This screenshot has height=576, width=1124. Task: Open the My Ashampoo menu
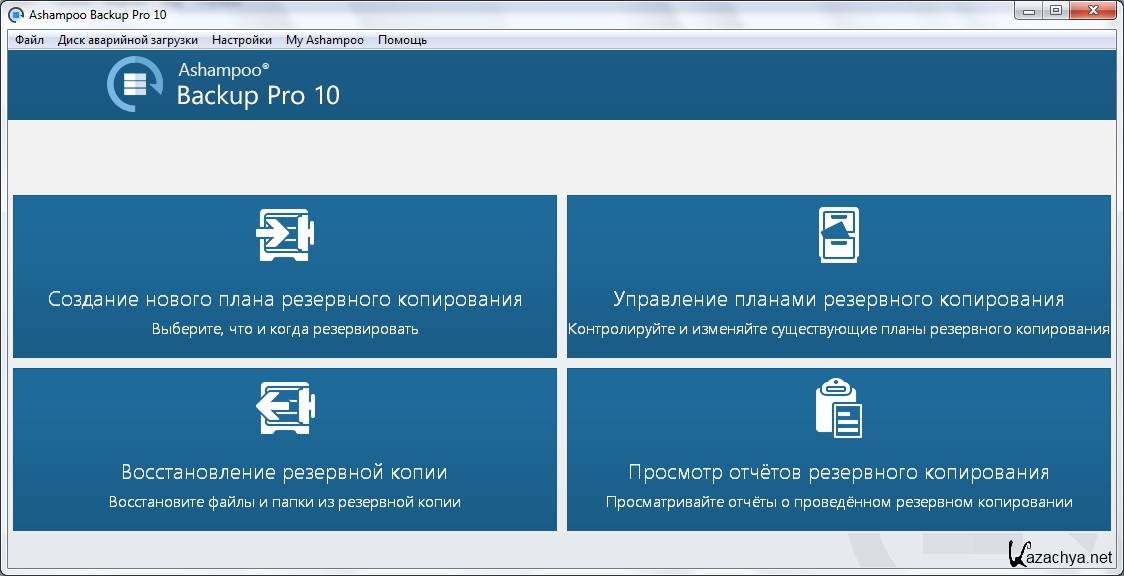325,40
